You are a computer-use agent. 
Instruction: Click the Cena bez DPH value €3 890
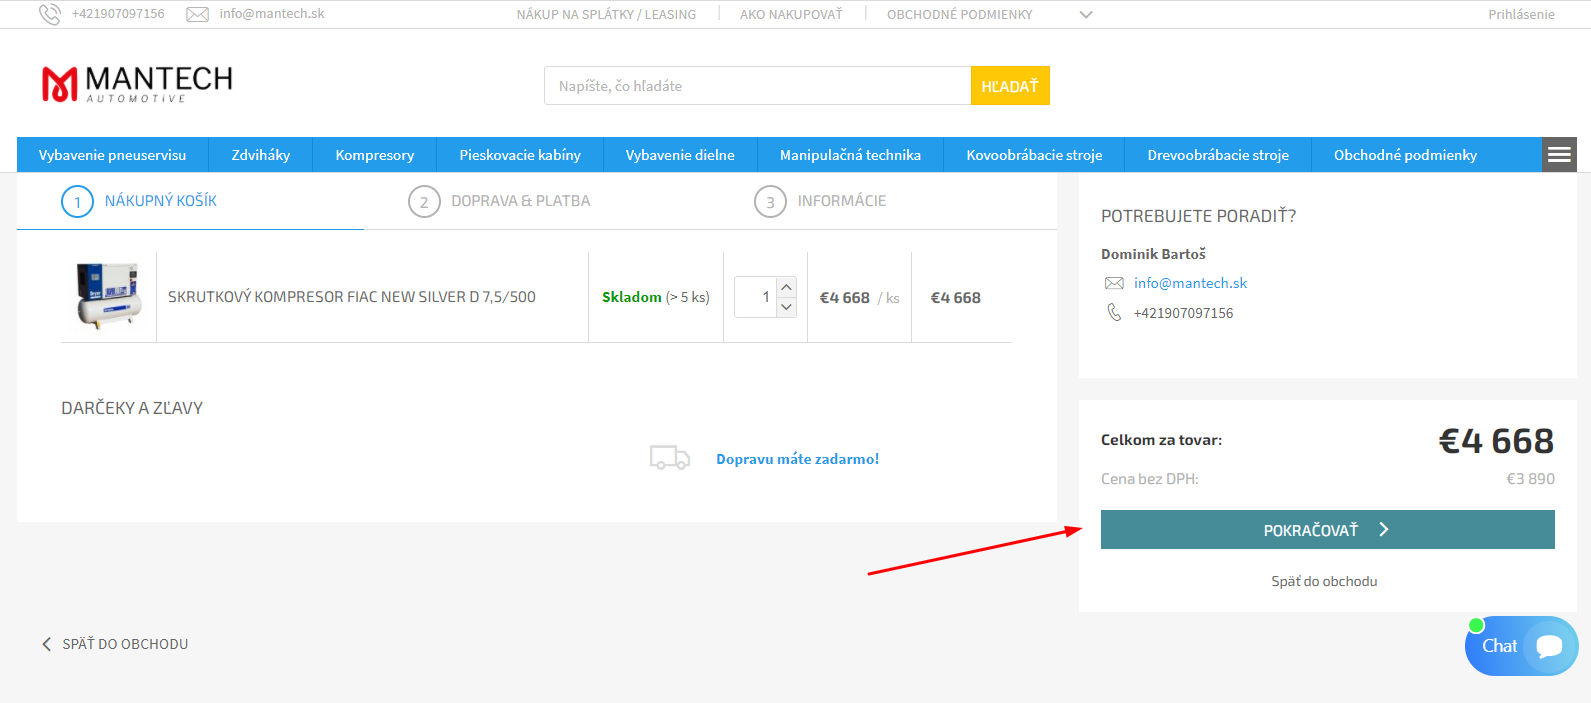[1530, 479]
